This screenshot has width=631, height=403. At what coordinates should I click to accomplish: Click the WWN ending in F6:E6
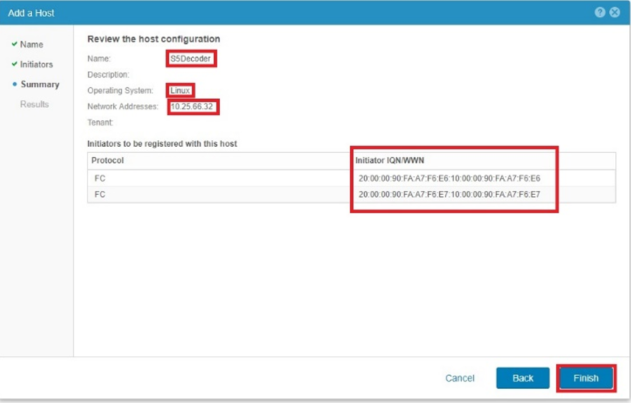[449, 178]
